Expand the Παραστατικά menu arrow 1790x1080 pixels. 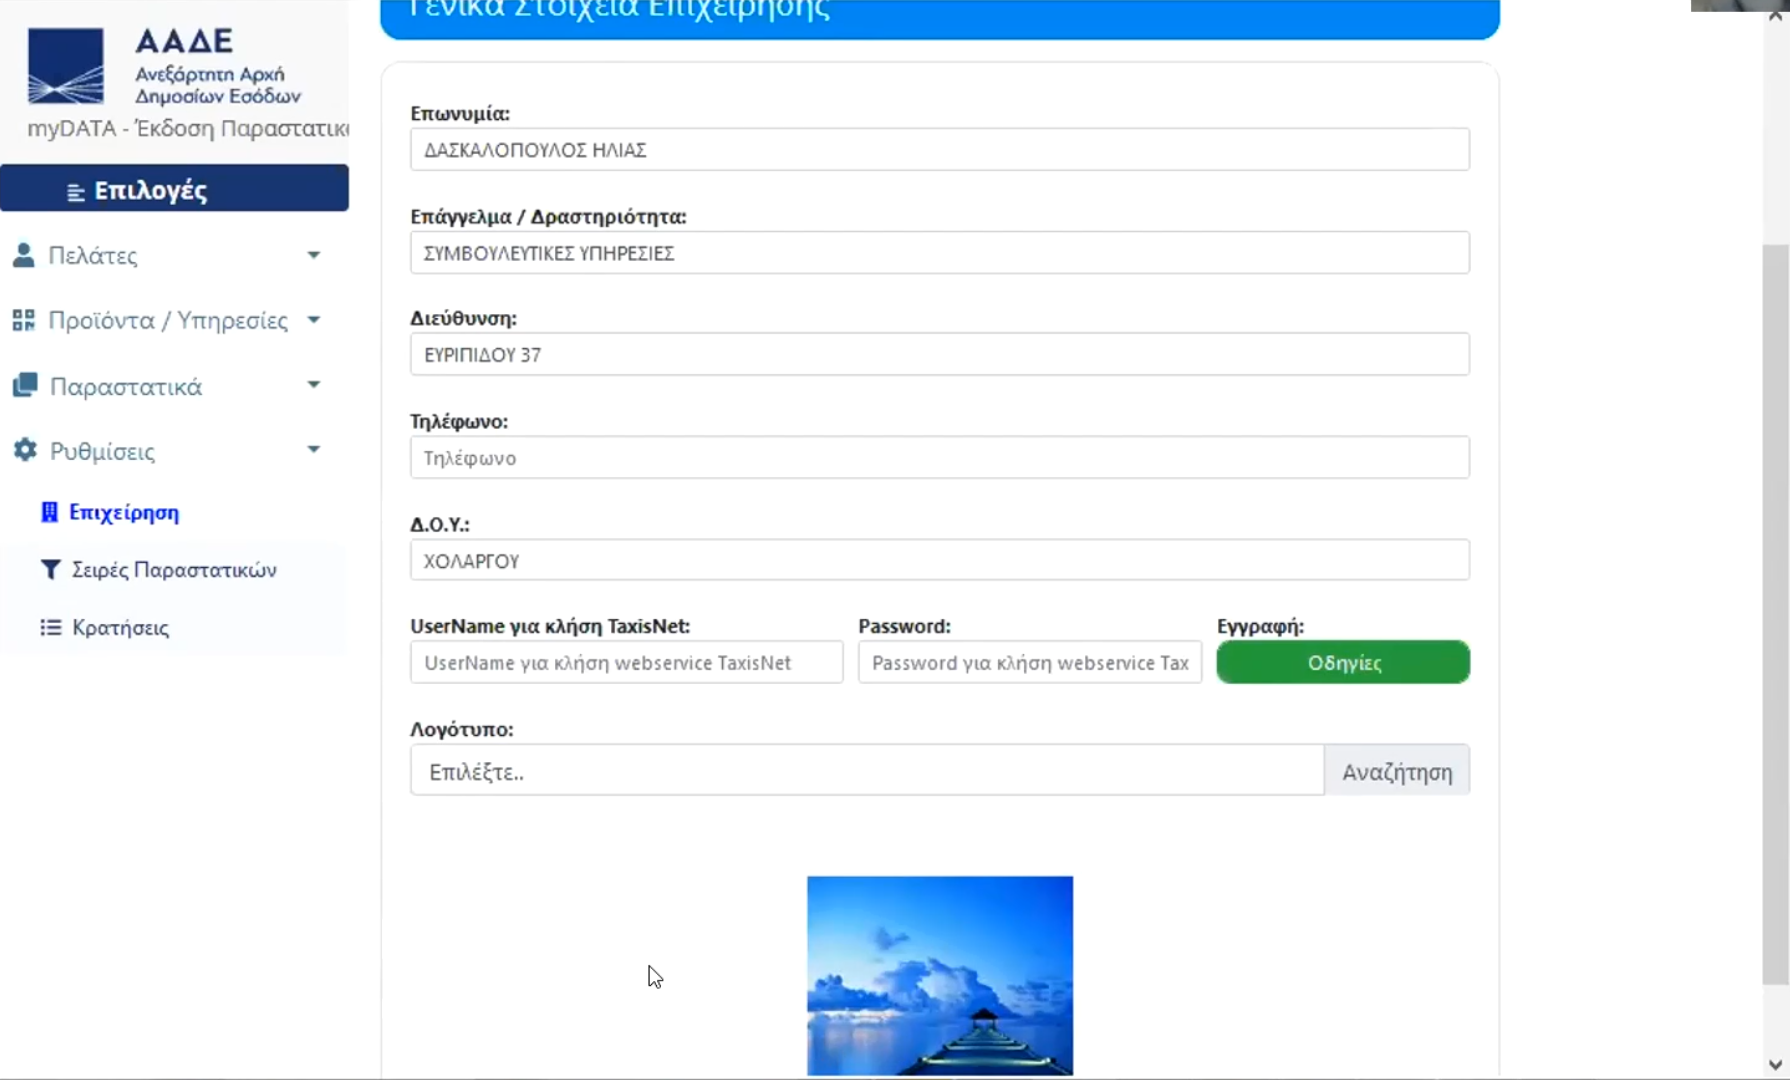click(313, 385)
